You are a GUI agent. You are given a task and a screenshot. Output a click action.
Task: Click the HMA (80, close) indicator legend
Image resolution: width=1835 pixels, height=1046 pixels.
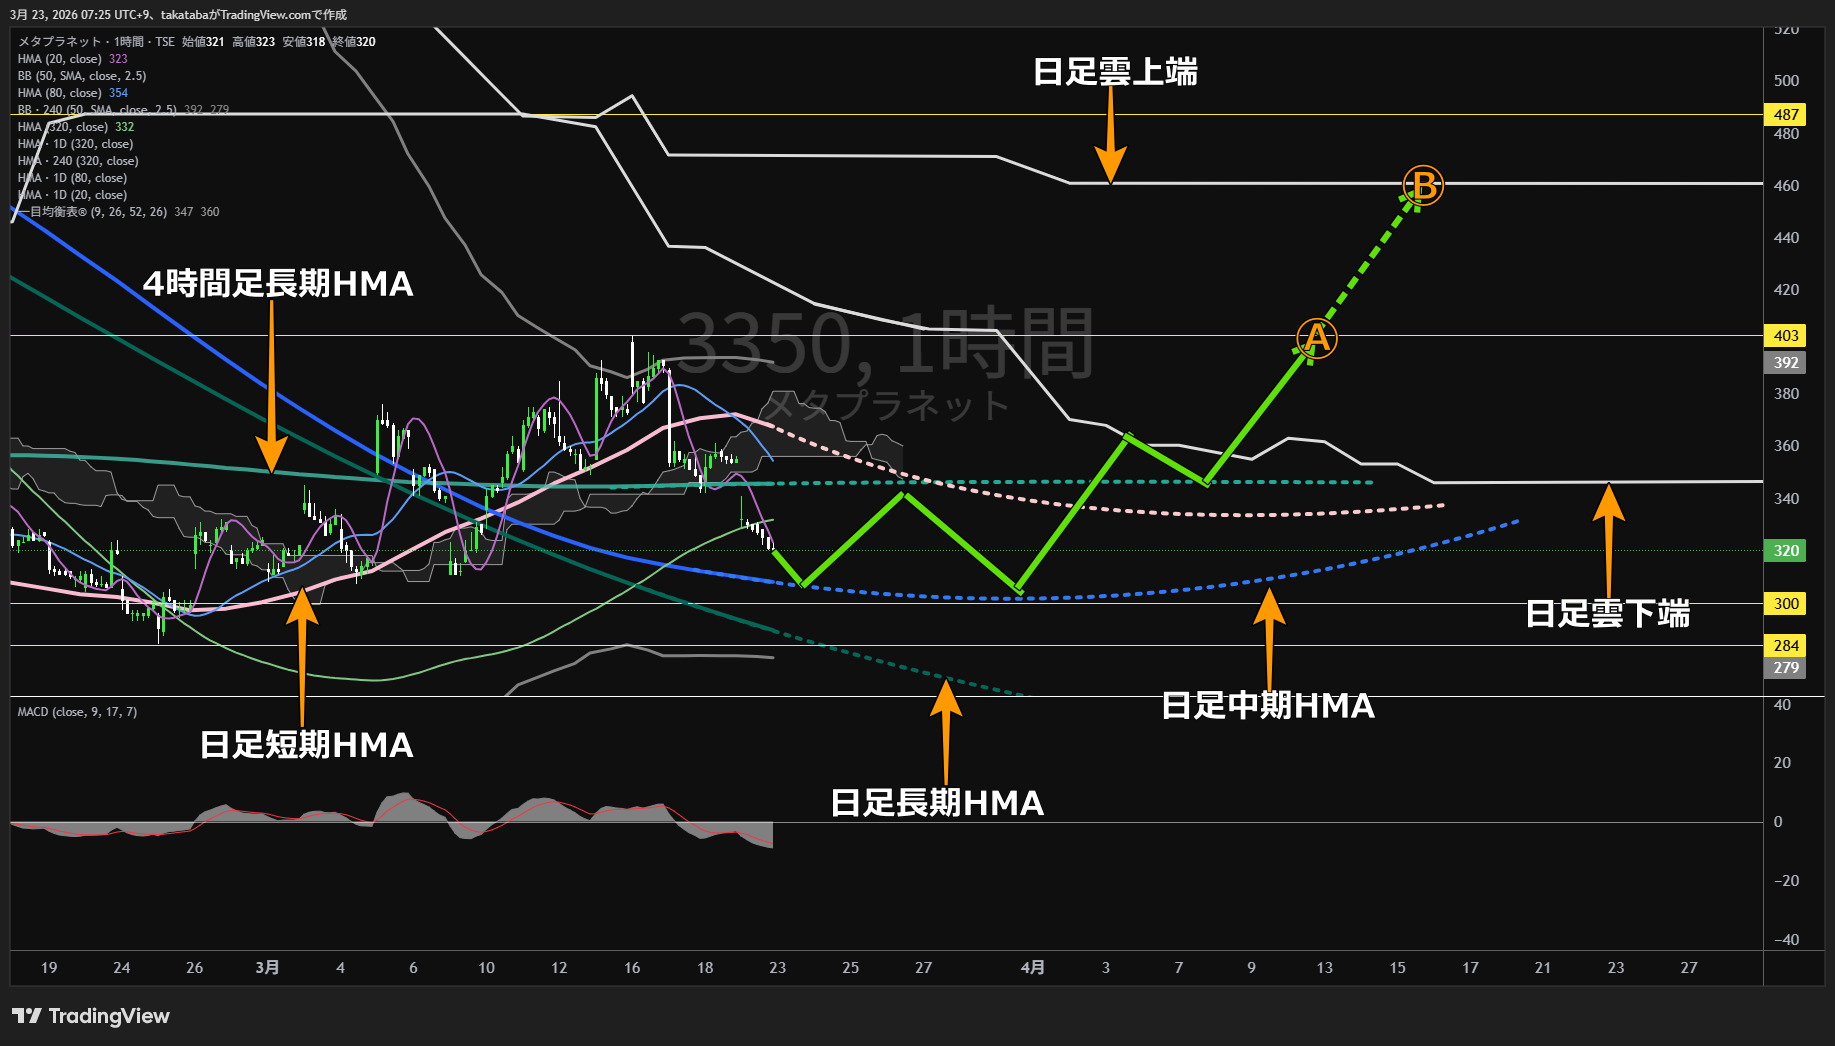[72, 93]
